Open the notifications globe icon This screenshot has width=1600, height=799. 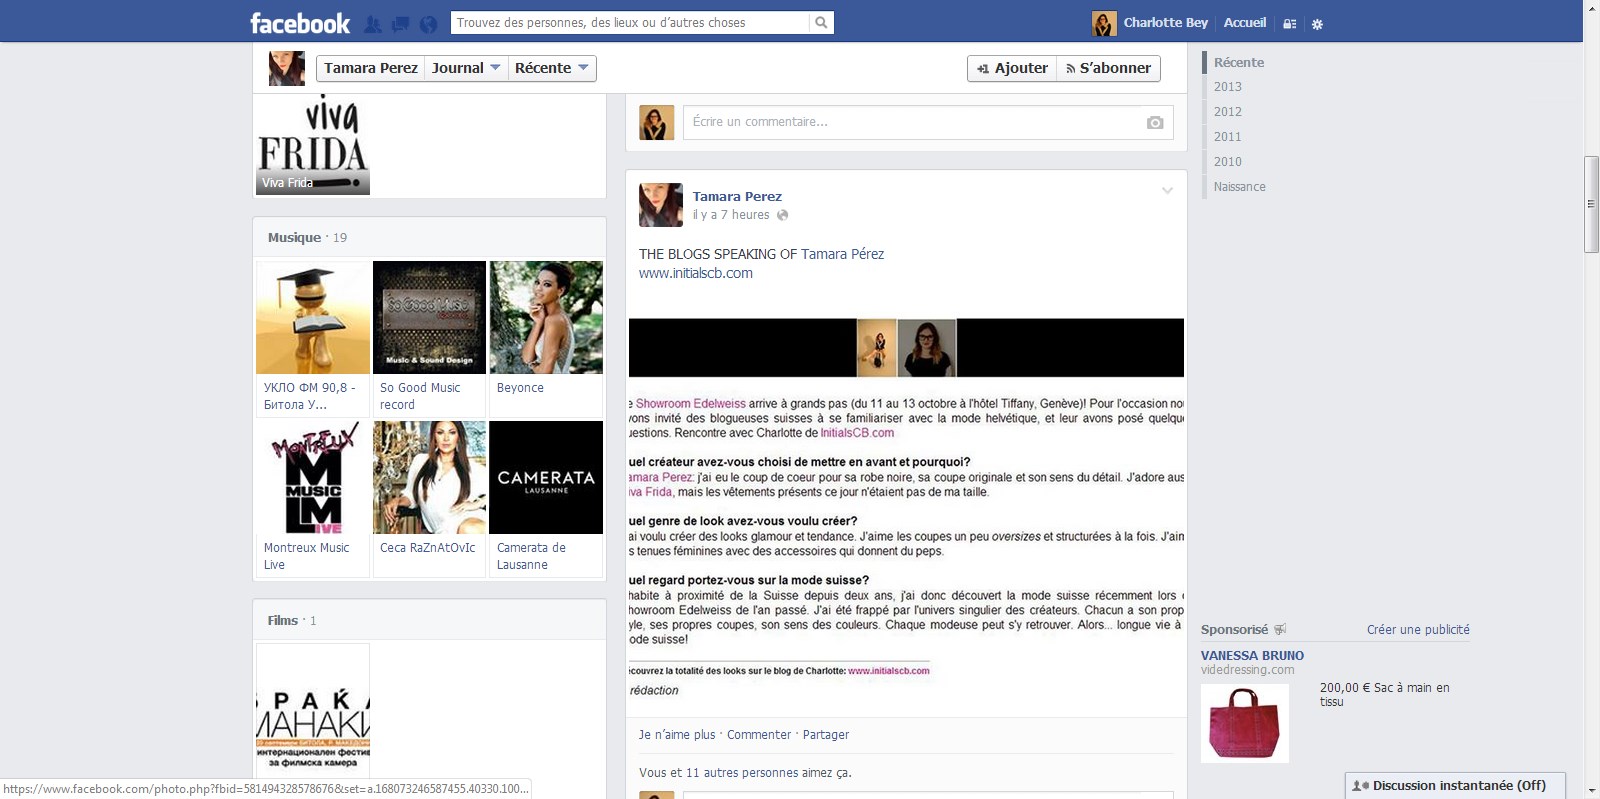[428, 24]
